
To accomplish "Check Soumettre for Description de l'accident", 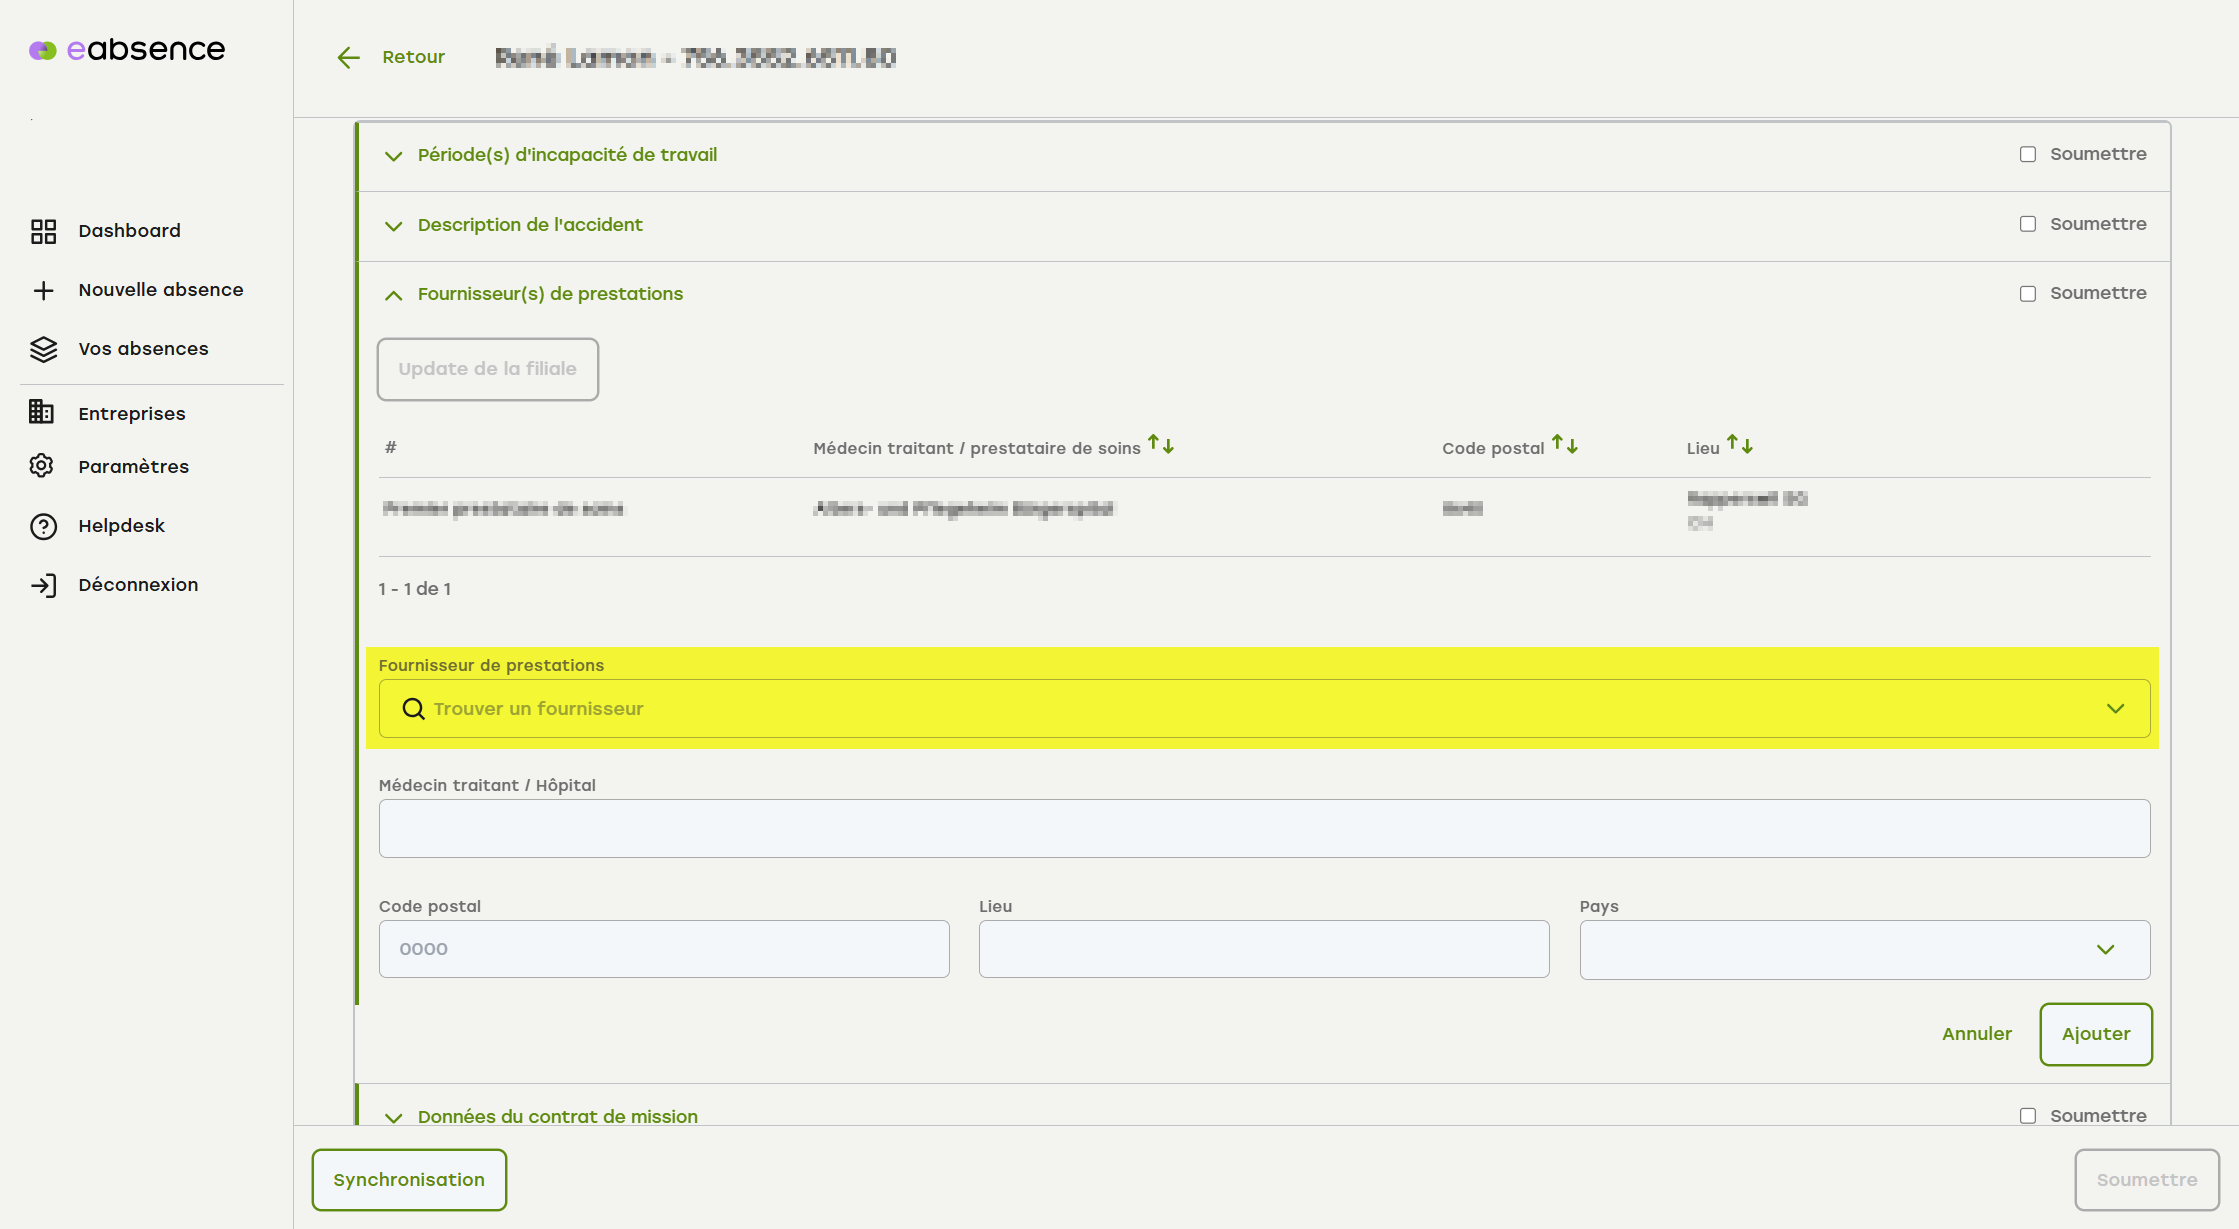I will (2027, 224).
